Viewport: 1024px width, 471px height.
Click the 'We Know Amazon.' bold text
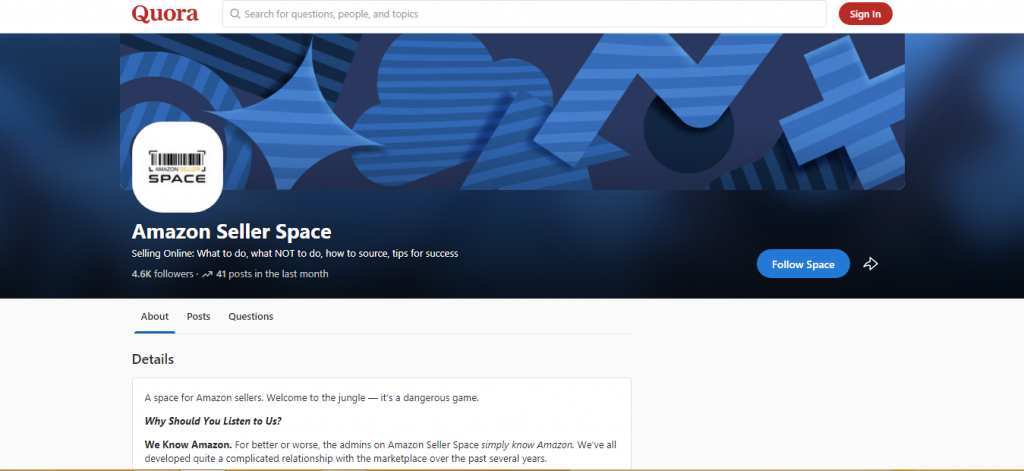(188, 445)
